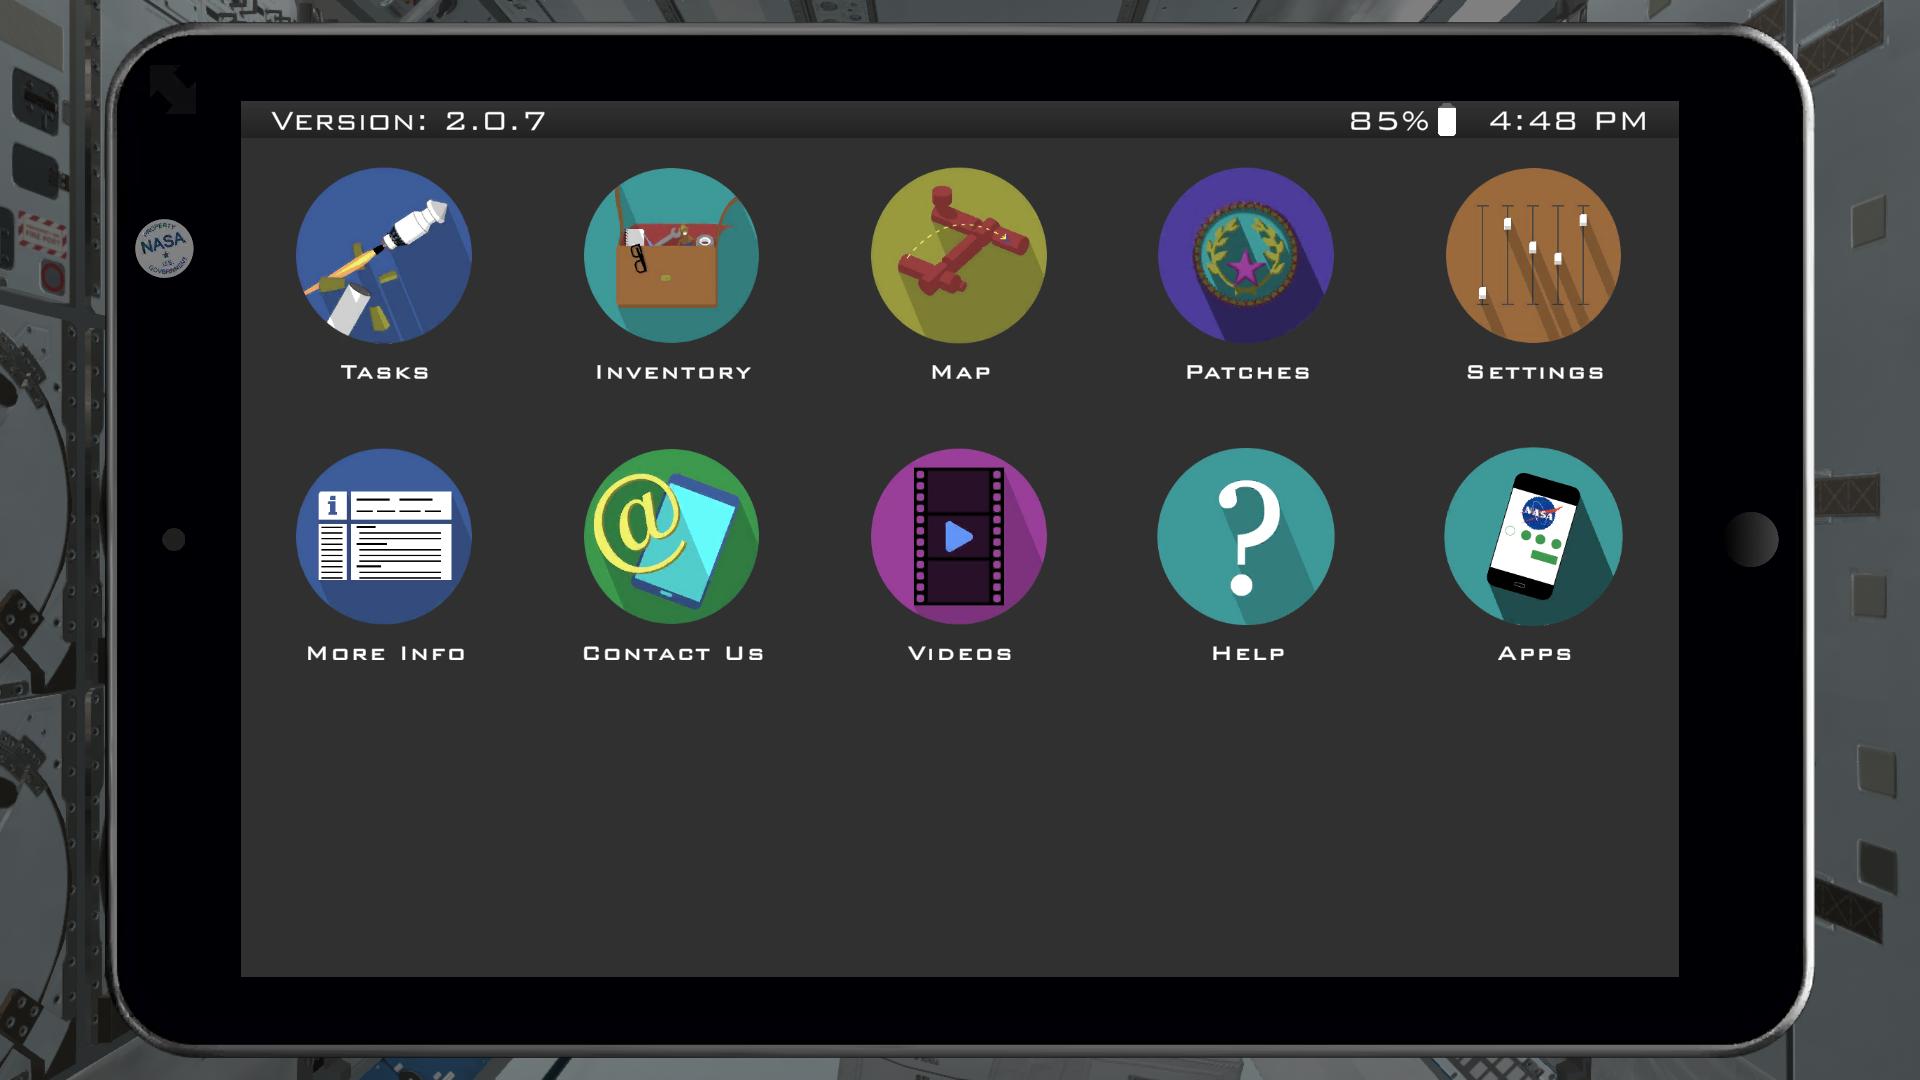This screenshot has height=1080, width=1920.
Task: Click the fullscreen arrows icon on tablet bezel
Action: 173,89
